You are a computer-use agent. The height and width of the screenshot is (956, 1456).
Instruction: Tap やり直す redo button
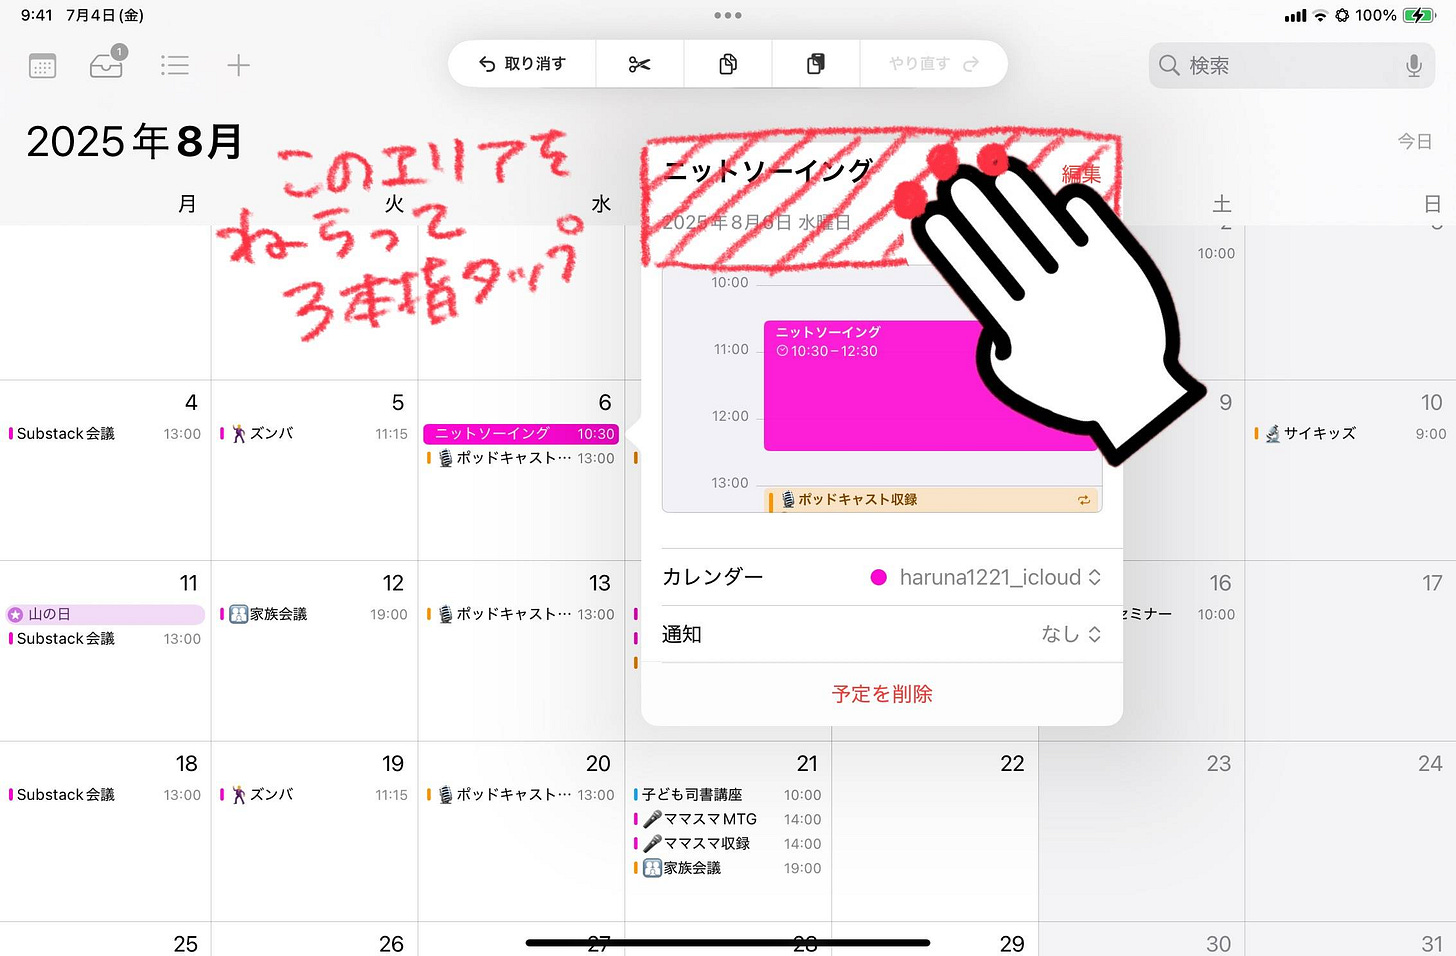coord(934,64)
